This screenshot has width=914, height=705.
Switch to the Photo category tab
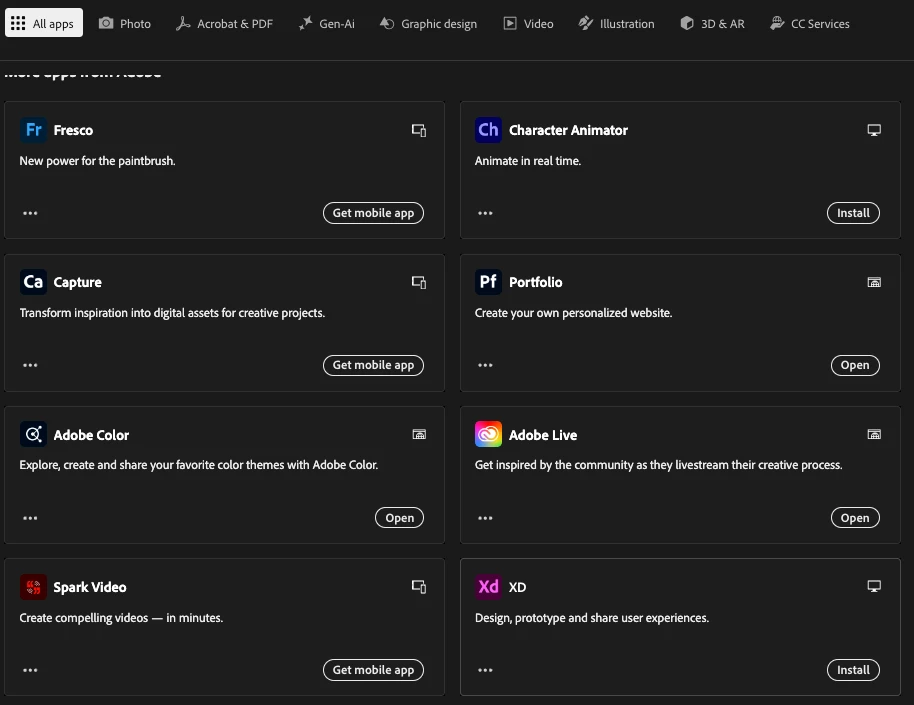coord(125,23)
